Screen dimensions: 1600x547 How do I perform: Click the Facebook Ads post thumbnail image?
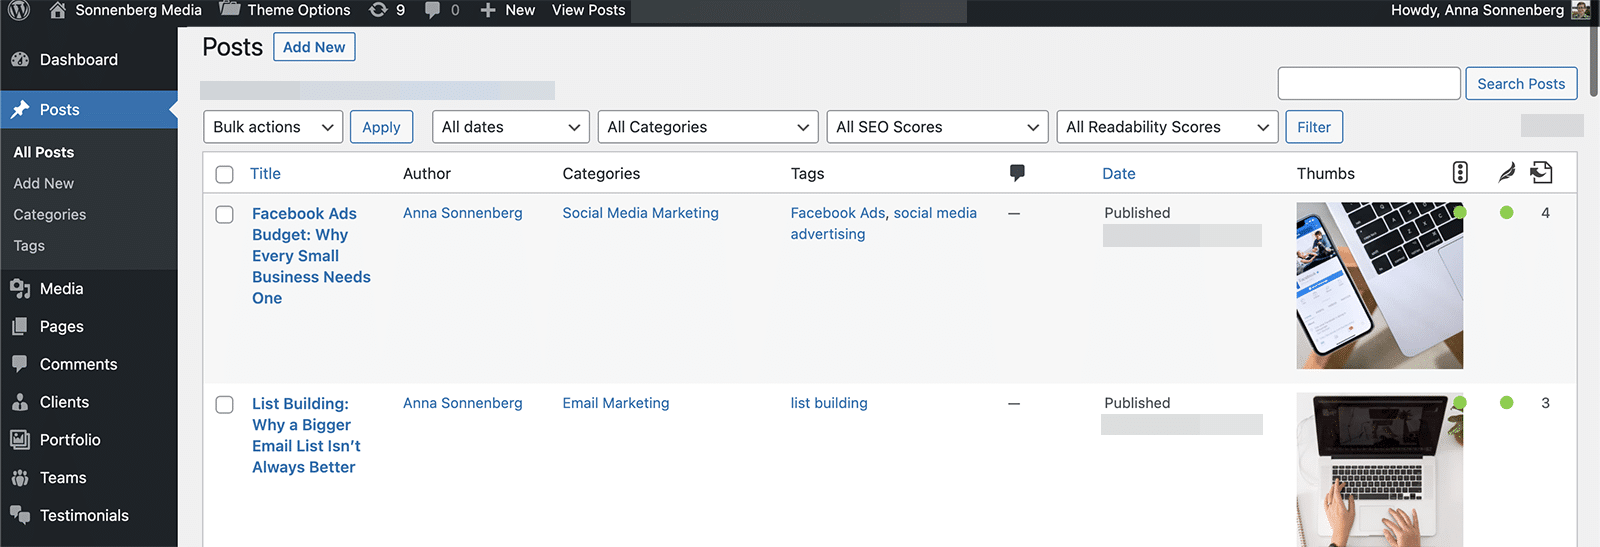click(x=1379, y=286)
